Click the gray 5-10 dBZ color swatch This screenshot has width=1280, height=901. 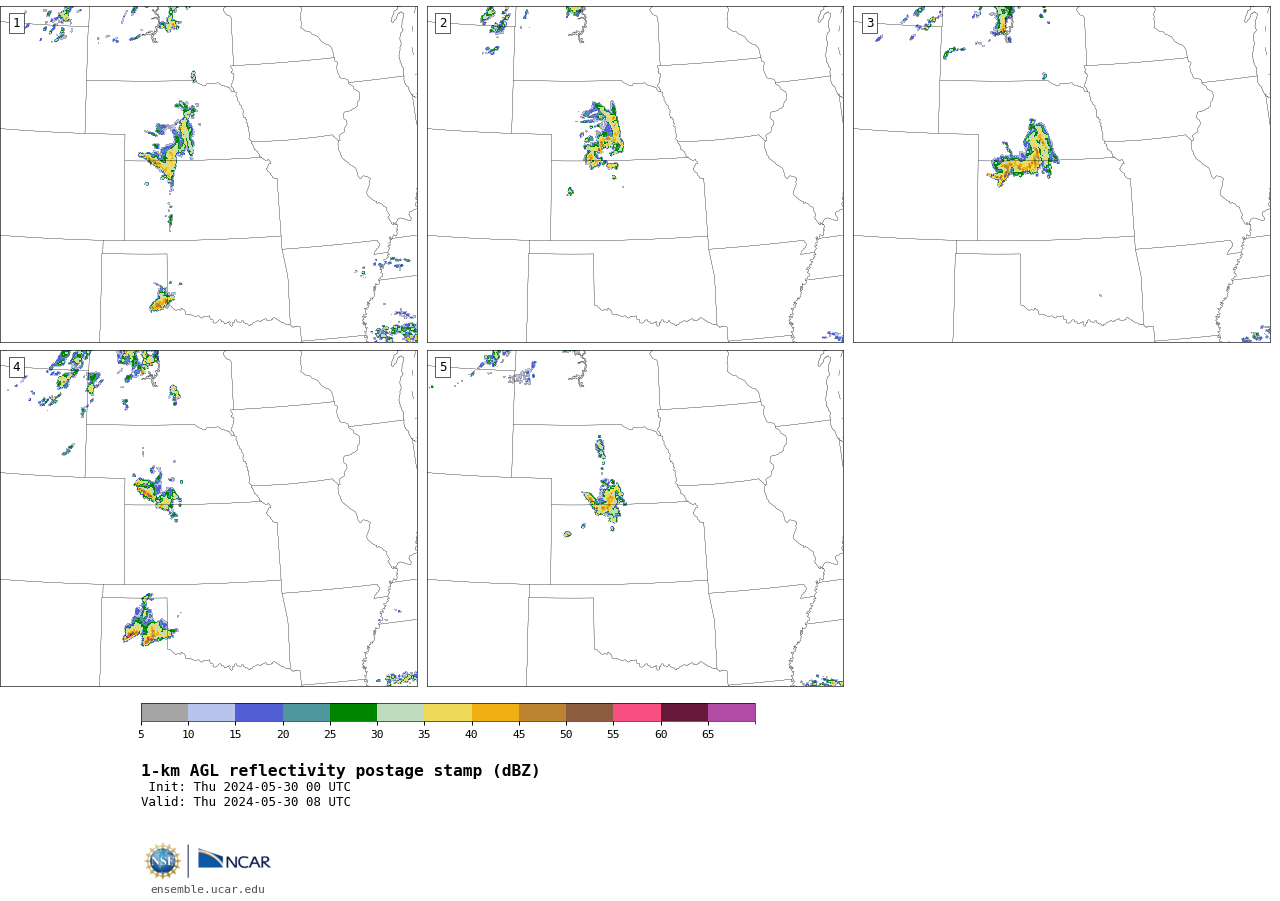tap(164, 713)
